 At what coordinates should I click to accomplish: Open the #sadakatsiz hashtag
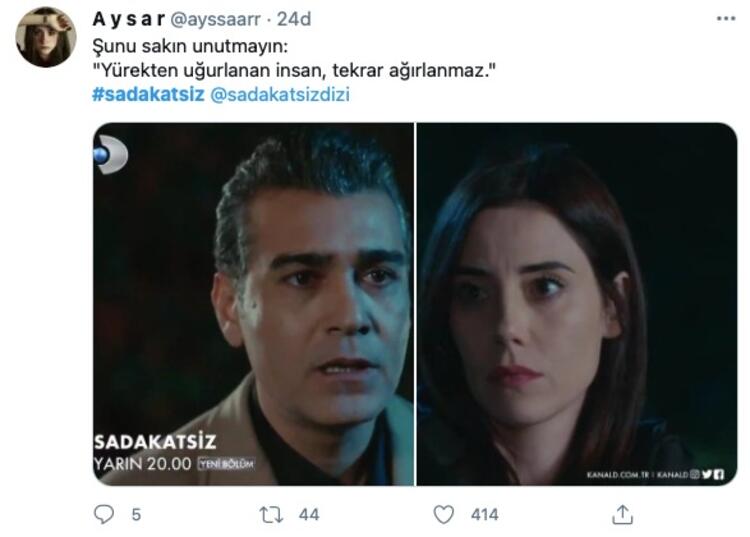[x=148, y=94]
